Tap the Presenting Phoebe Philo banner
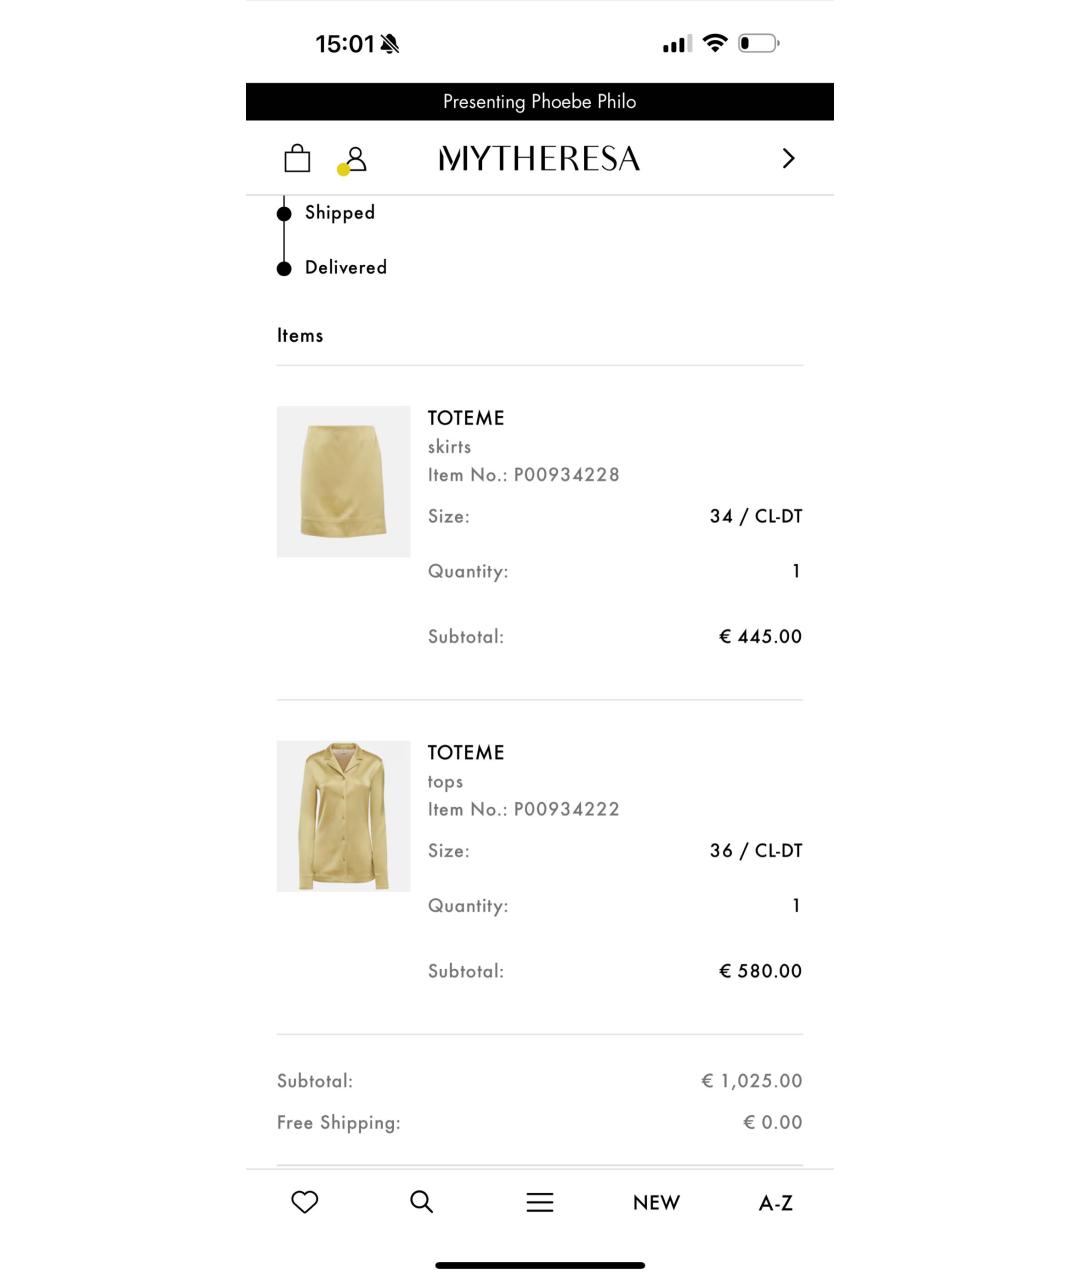 click(x=540, y=101)
